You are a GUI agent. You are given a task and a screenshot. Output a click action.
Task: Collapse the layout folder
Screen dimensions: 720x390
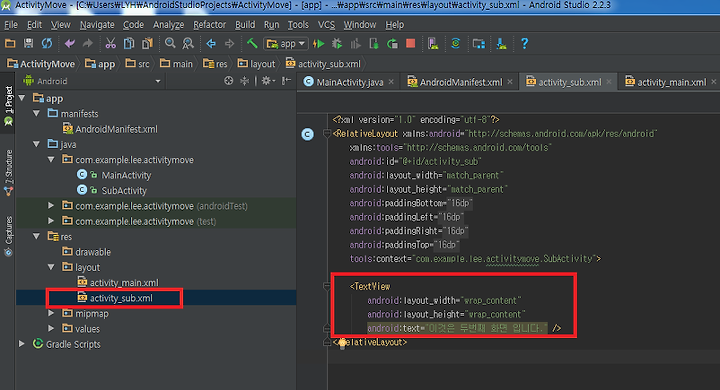[x=51, y=267]
